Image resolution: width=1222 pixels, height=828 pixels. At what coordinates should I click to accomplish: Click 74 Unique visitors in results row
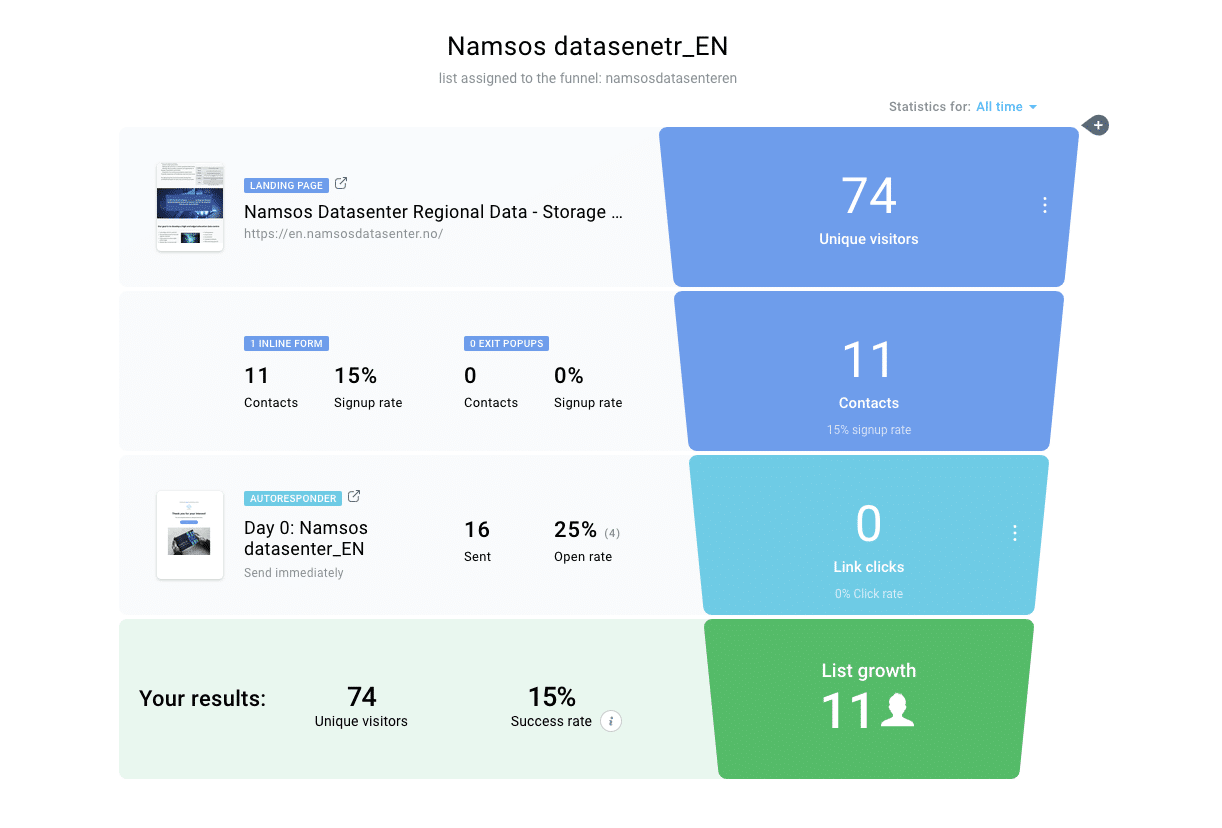tap(361, 696)
